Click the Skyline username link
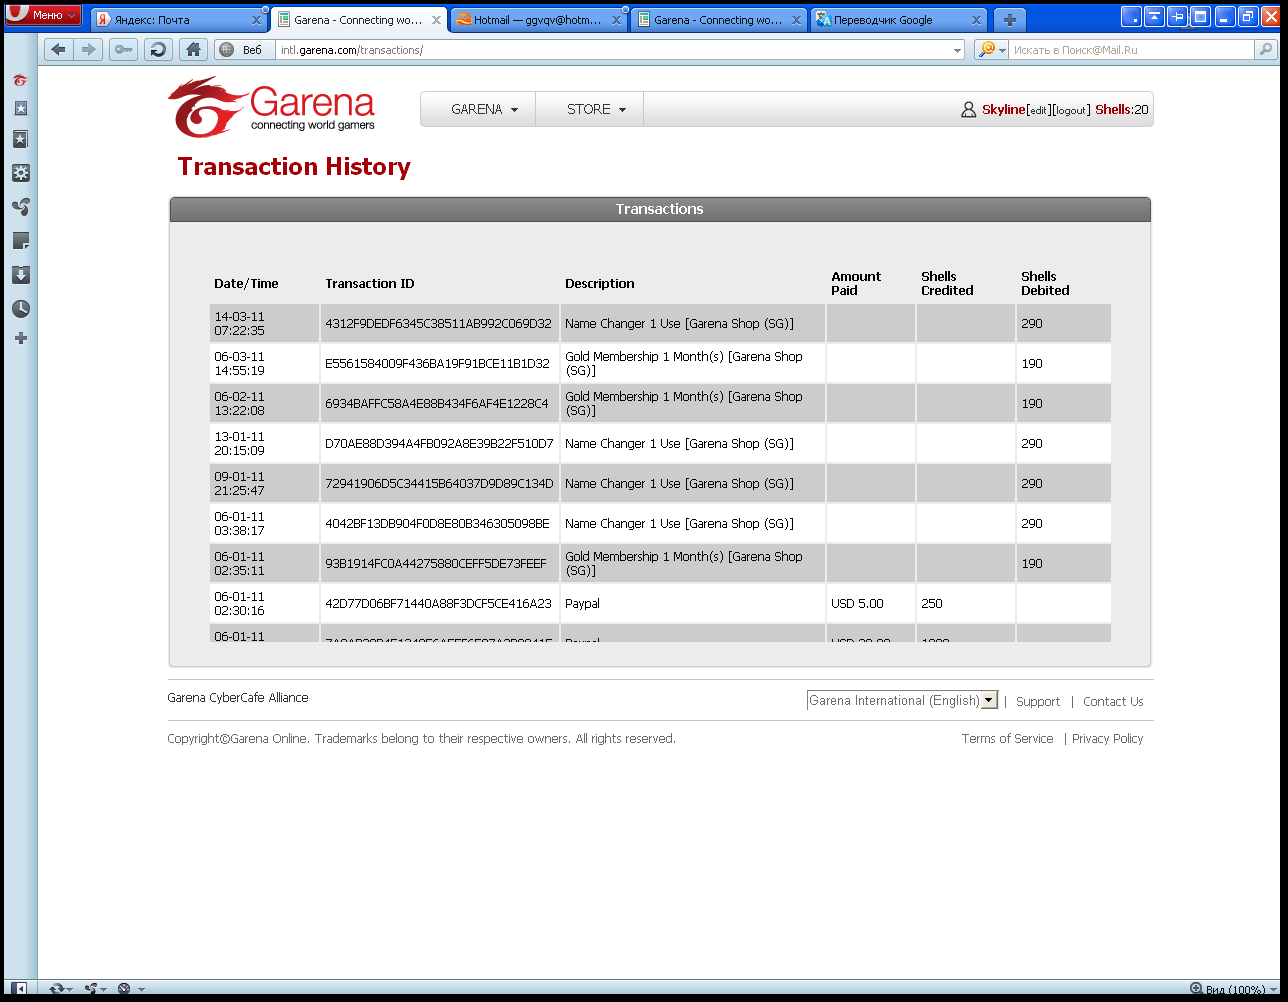The height and width of the screenshot is (1002, 1288). 1004,110
